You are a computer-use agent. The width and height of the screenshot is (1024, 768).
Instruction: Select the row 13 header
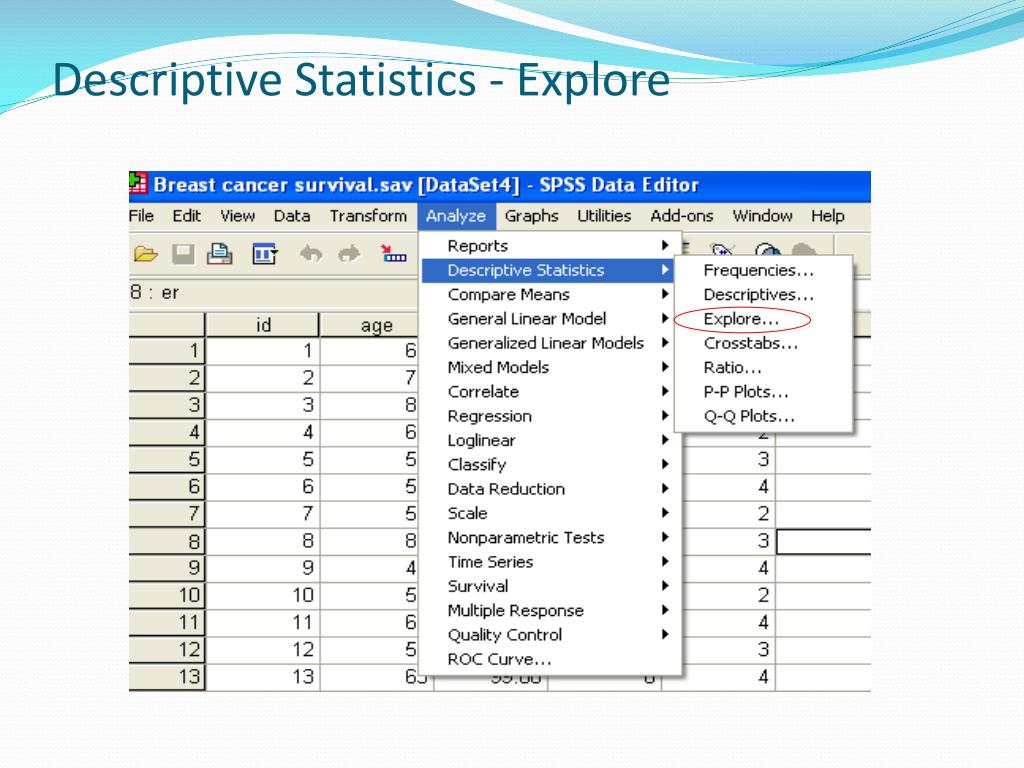[x=167, y=677]
